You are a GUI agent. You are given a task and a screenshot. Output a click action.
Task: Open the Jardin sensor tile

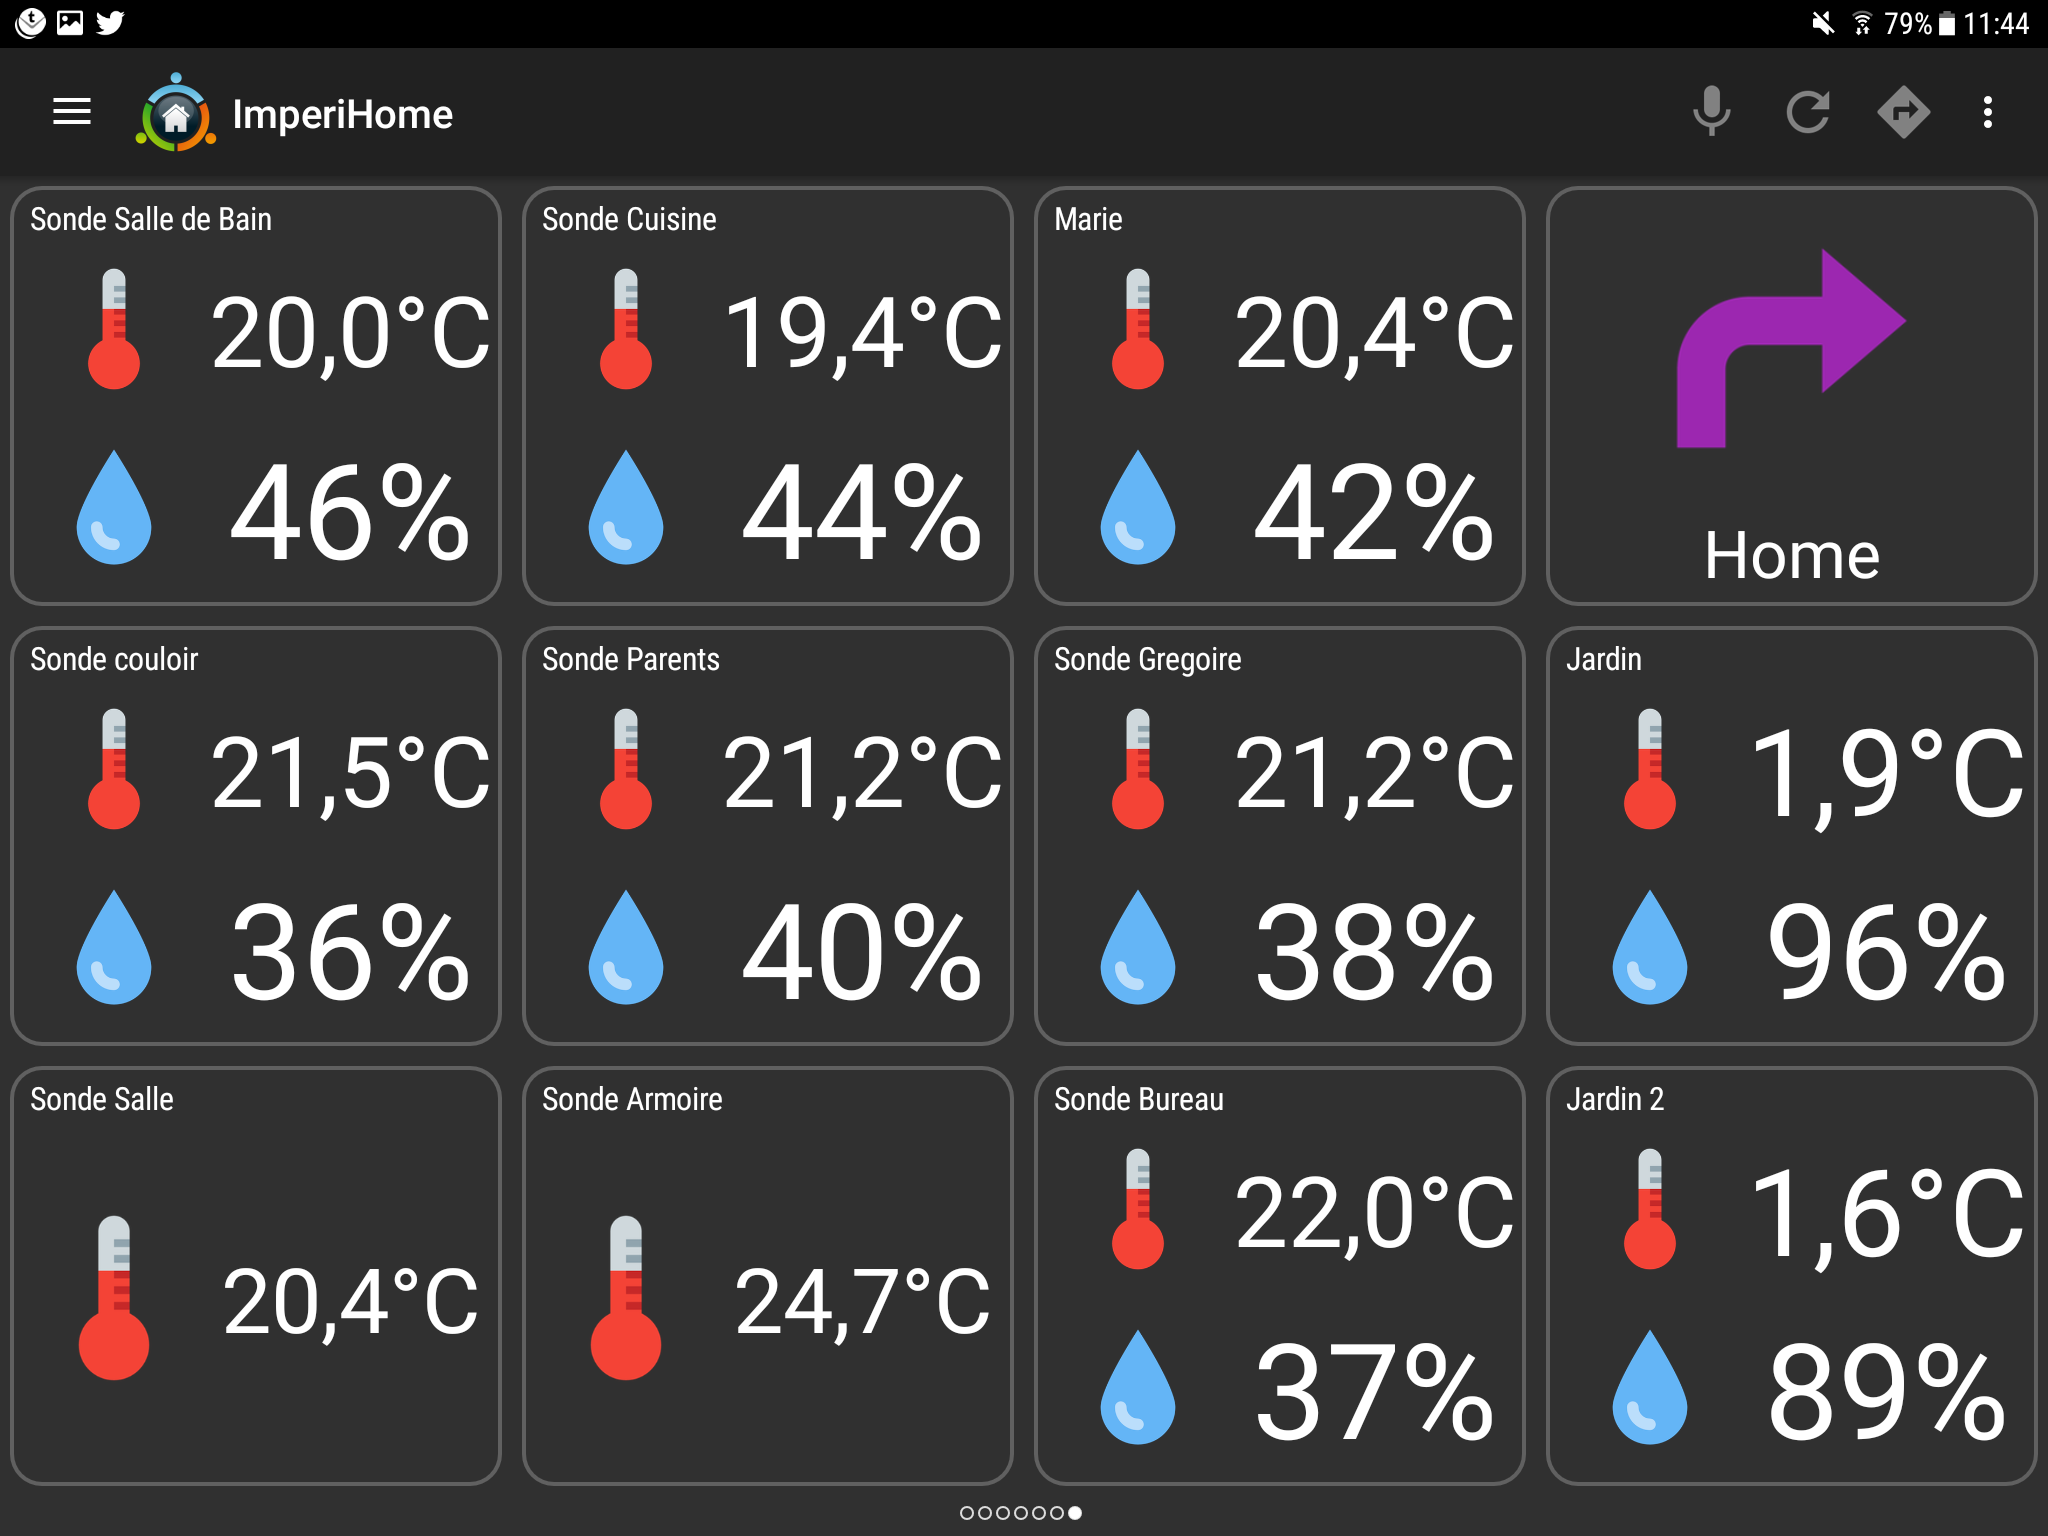(x=1791, y=836)
